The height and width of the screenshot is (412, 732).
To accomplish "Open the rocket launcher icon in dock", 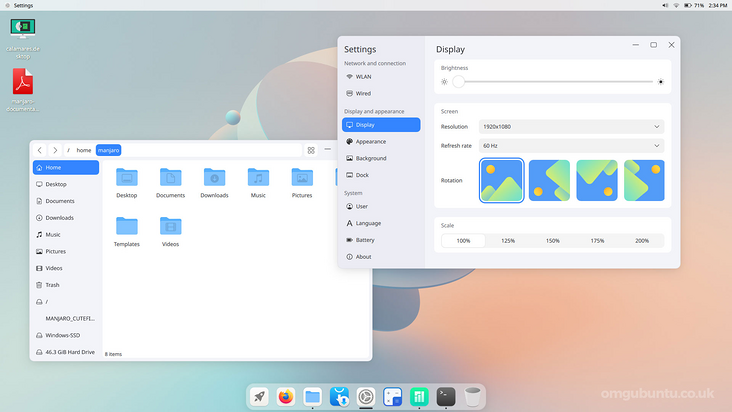I will 259,397.
